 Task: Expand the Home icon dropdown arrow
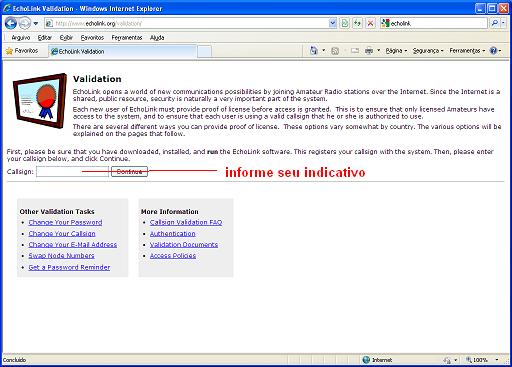[x=323, y=51]
